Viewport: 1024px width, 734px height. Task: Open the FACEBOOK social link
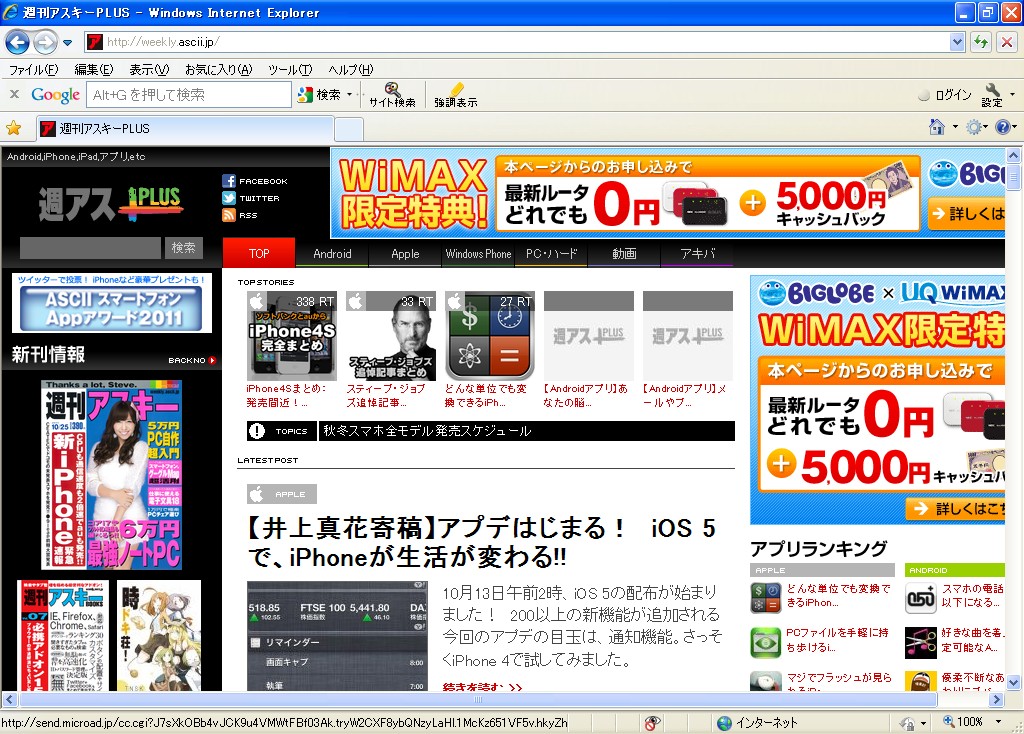point(255,181)
